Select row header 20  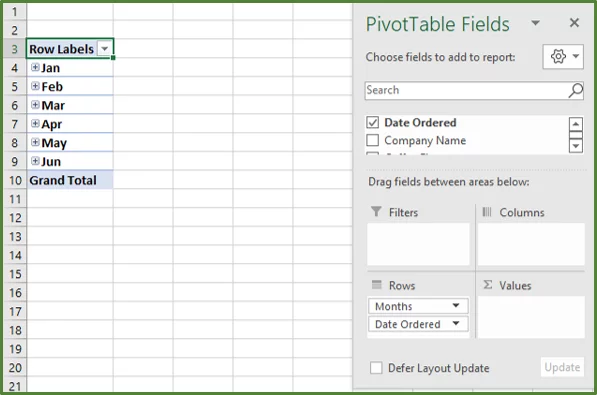pyautogui.click(x=14, y=368)
